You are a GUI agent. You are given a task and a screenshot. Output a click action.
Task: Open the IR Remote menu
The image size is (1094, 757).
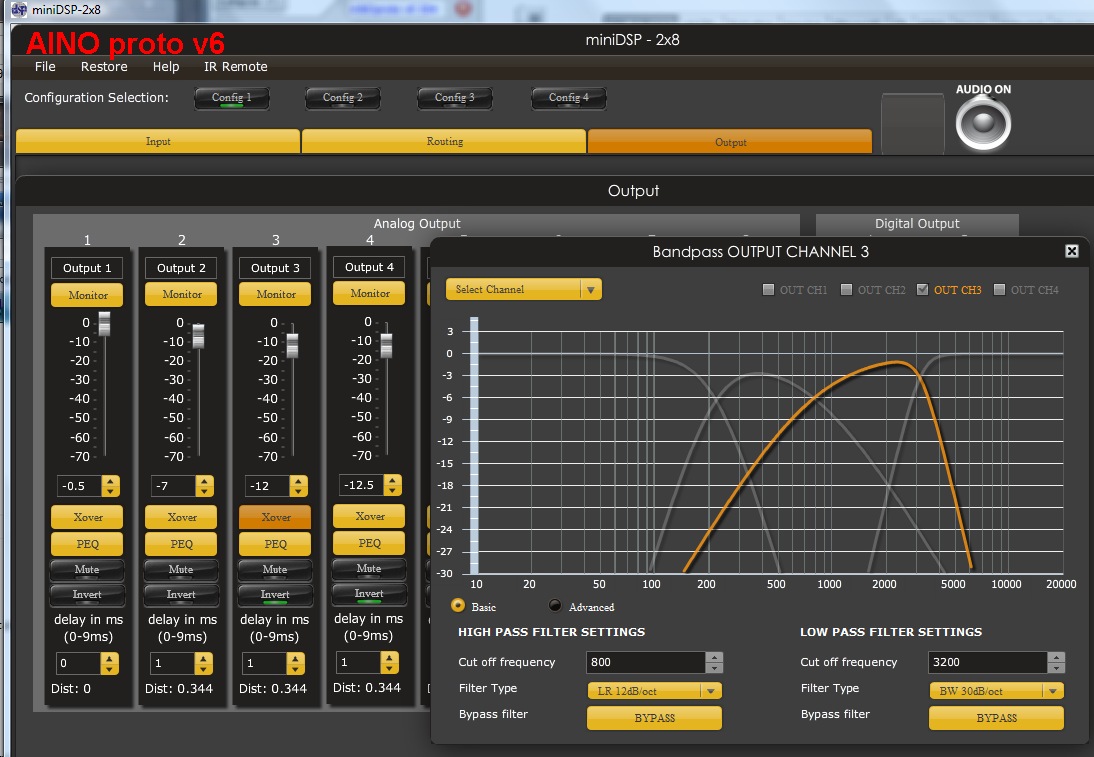(236, 66)
